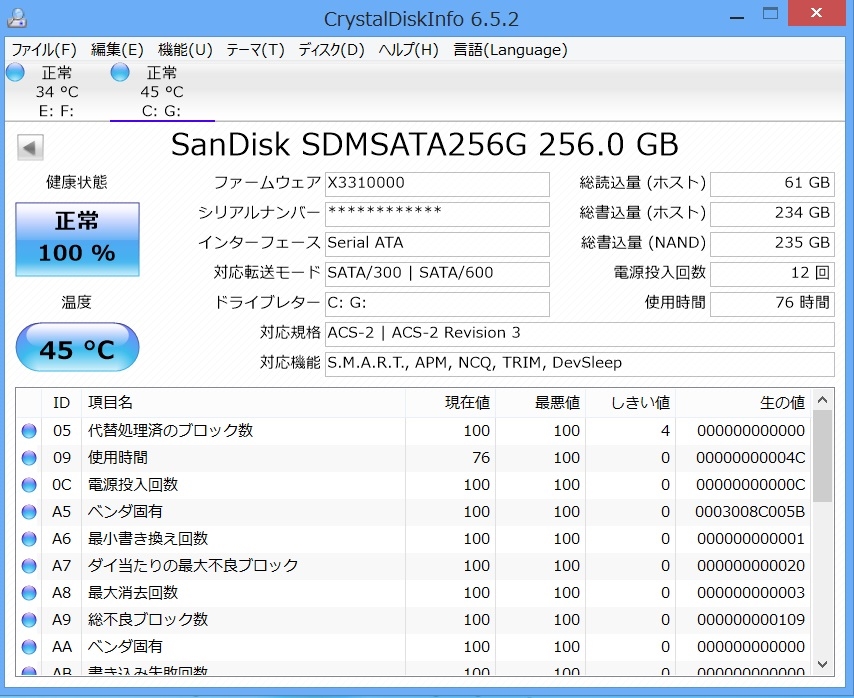Open the ヘルプ(H) menu
Viewport: 854px width, 698px height.
tap(408, 50)
